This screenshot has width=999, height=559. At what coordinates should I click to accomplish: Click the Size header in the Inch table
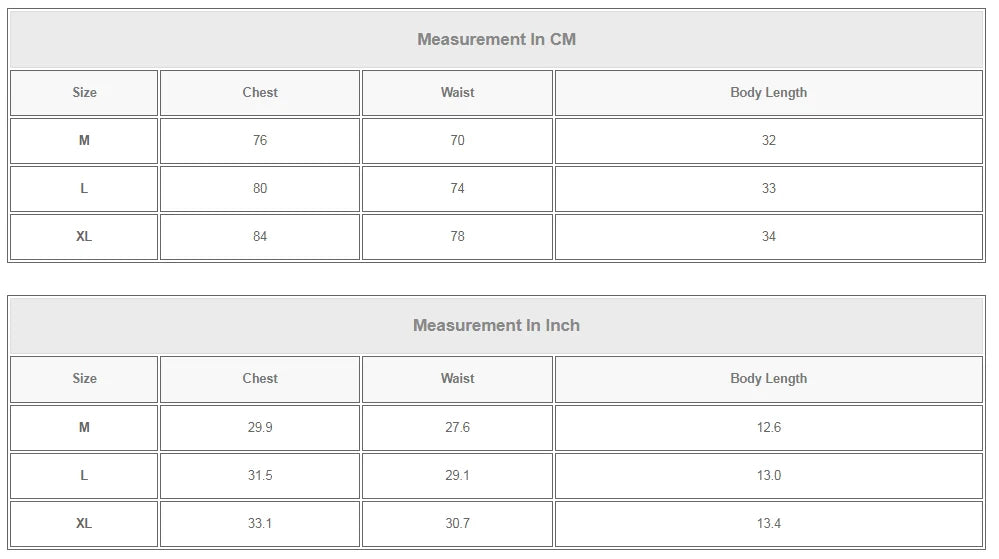pos(84,379)
